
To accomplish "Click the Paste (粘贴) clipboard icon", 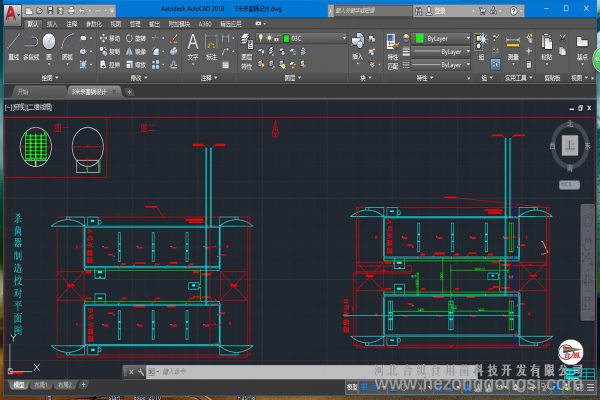I will pyautogui.click(x=549, y=45).
